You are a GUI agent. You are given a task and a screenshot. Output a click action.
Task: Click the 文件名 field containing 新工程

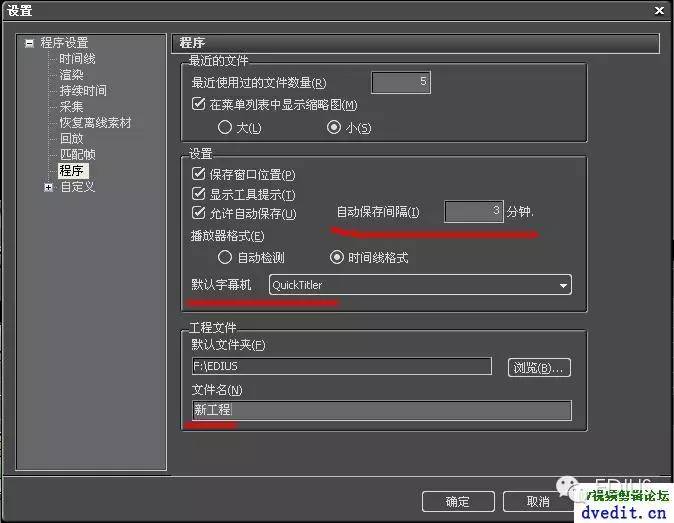[x=382, y=410]
